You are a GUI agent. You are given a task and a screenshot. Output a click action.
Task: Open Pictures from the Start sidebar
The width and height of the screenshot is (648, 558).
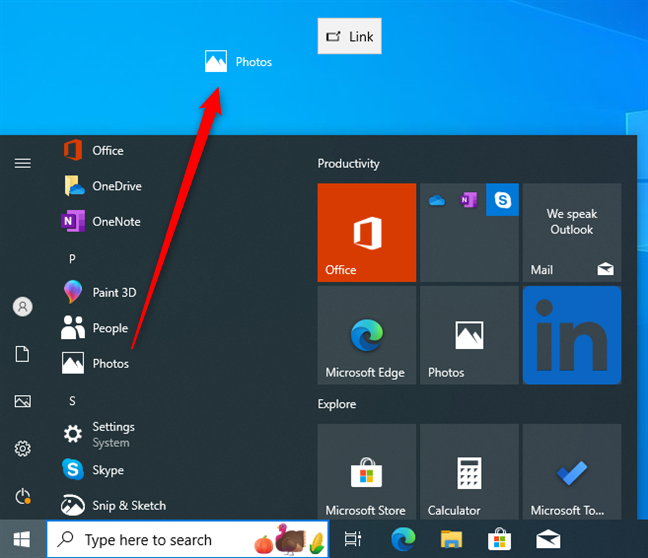(x=23, y=401)
